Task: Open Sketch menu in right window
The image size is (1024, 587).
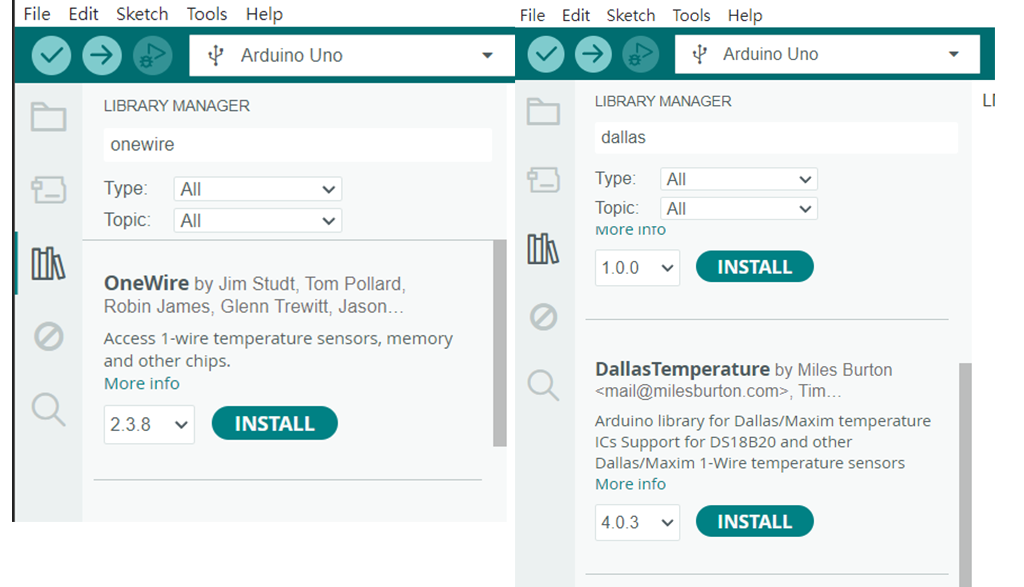Action: [630, 15]
